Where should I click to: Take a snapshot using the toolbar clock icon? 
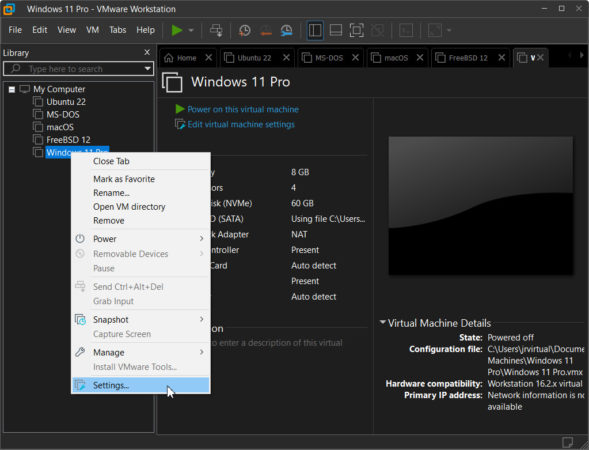coord(245,30)
